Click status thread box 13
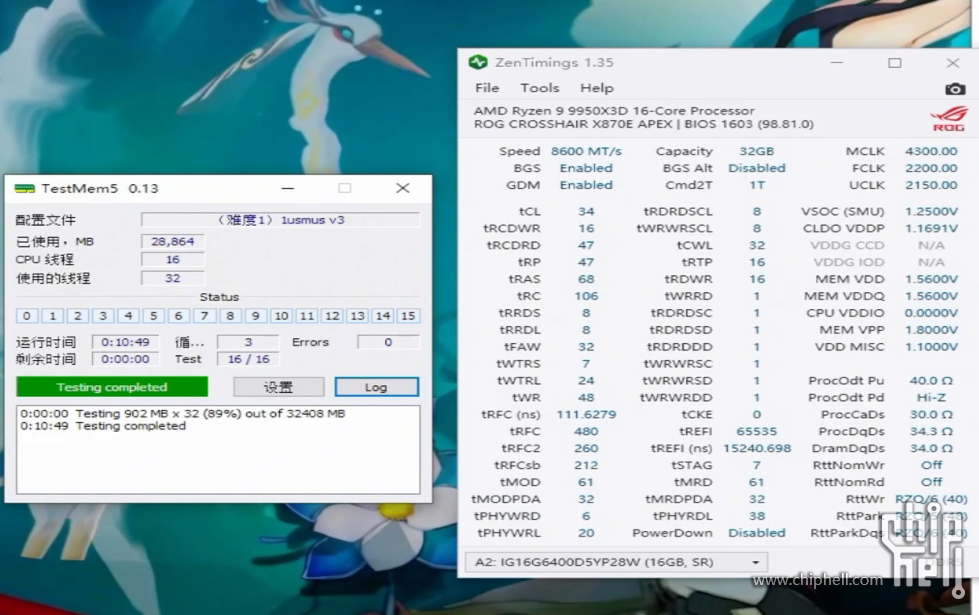This screenshot has height=615, width=979. 357,316
